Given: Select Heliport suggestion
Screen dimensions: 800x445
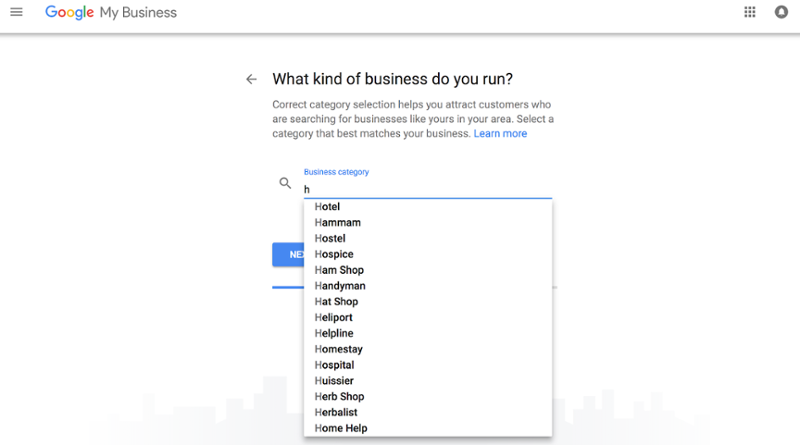Looking at the screenshot, I should click(428, 317).
